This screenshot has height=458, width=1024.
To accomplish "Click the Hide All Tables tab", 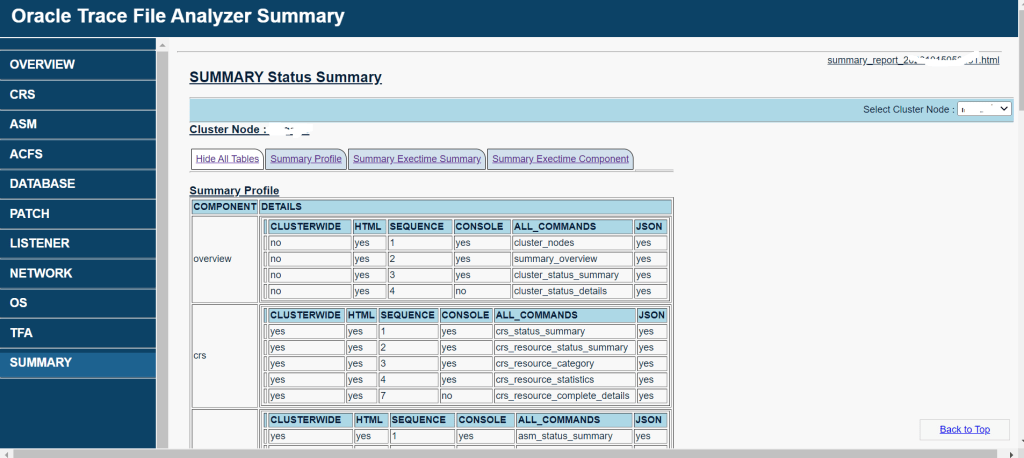I will tap(227, 159).
